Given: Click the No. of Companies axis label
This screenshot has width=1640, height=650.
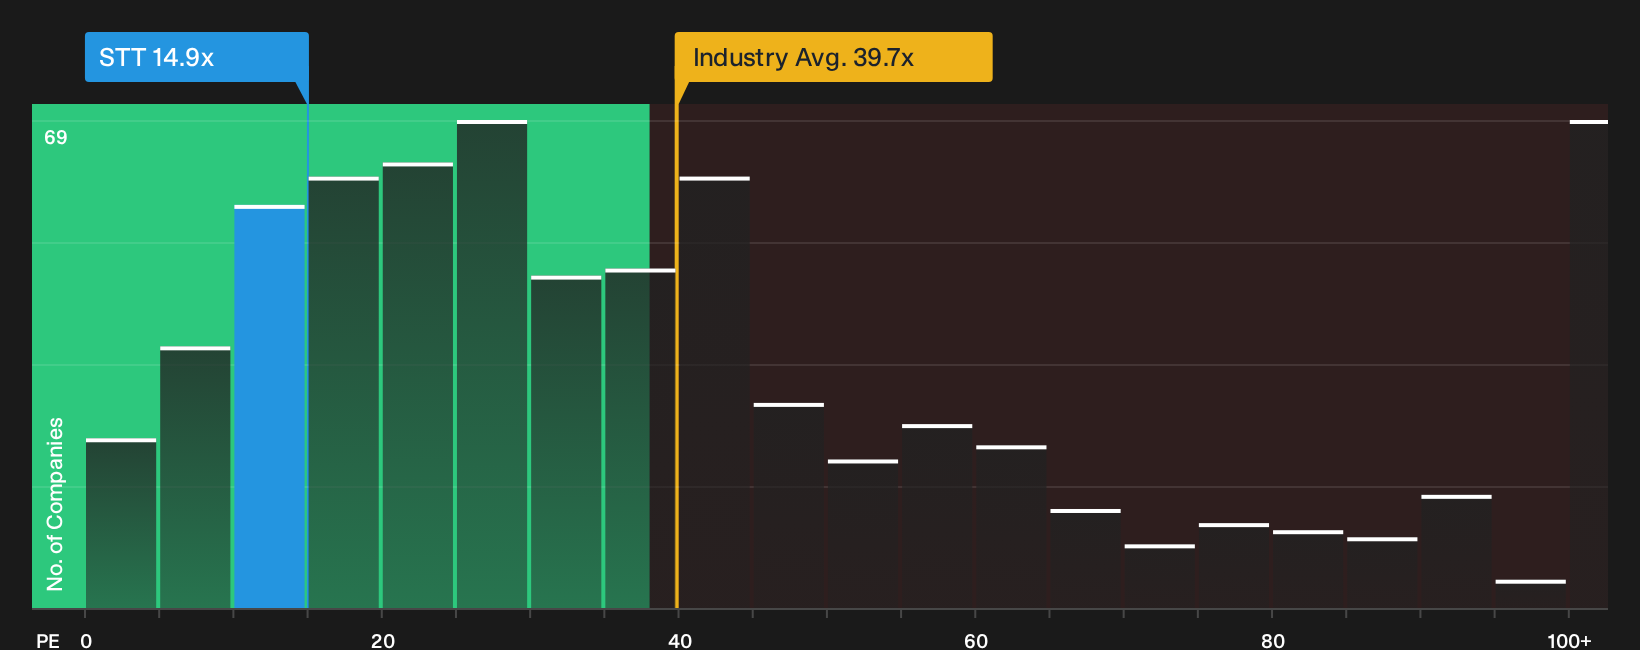Looking at the screenshot, I should click(55, 503).
